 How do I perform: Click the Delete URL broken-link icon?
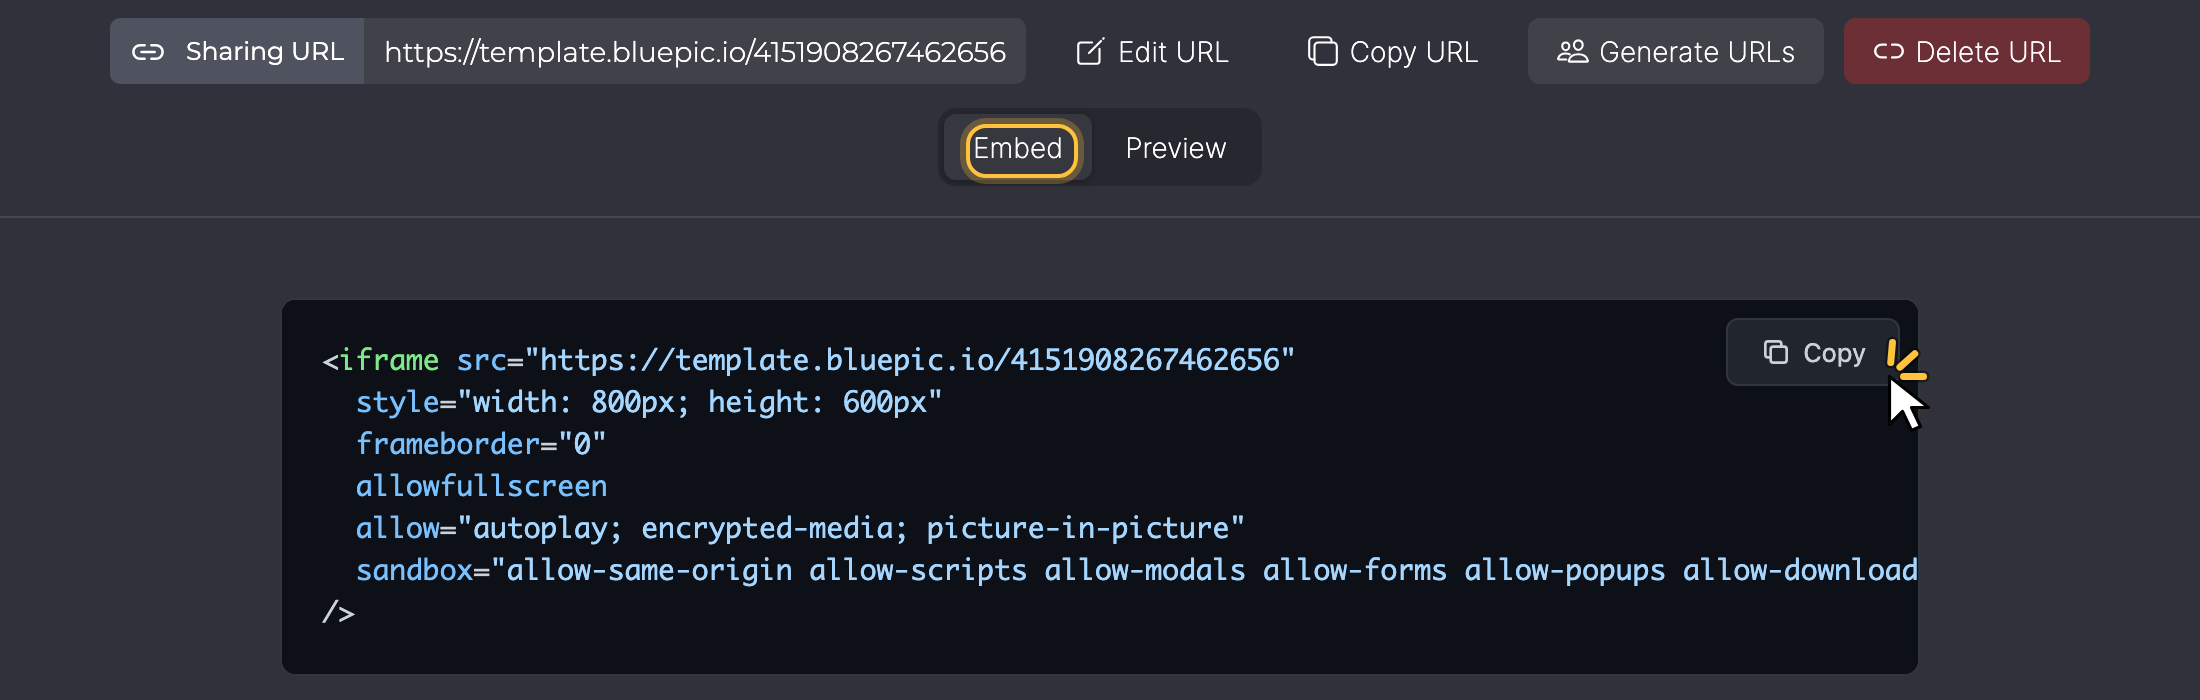[1888, 51]
